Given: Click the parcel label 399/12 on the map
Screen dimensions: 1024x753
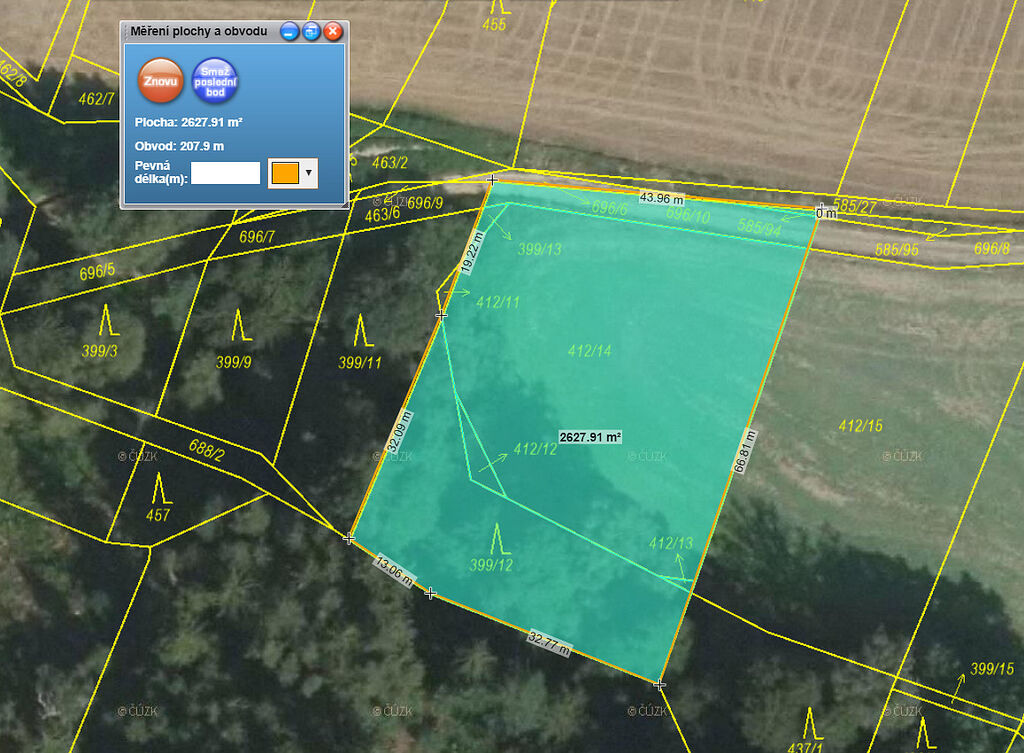Looking at the screenshot, I should [491, 565].
